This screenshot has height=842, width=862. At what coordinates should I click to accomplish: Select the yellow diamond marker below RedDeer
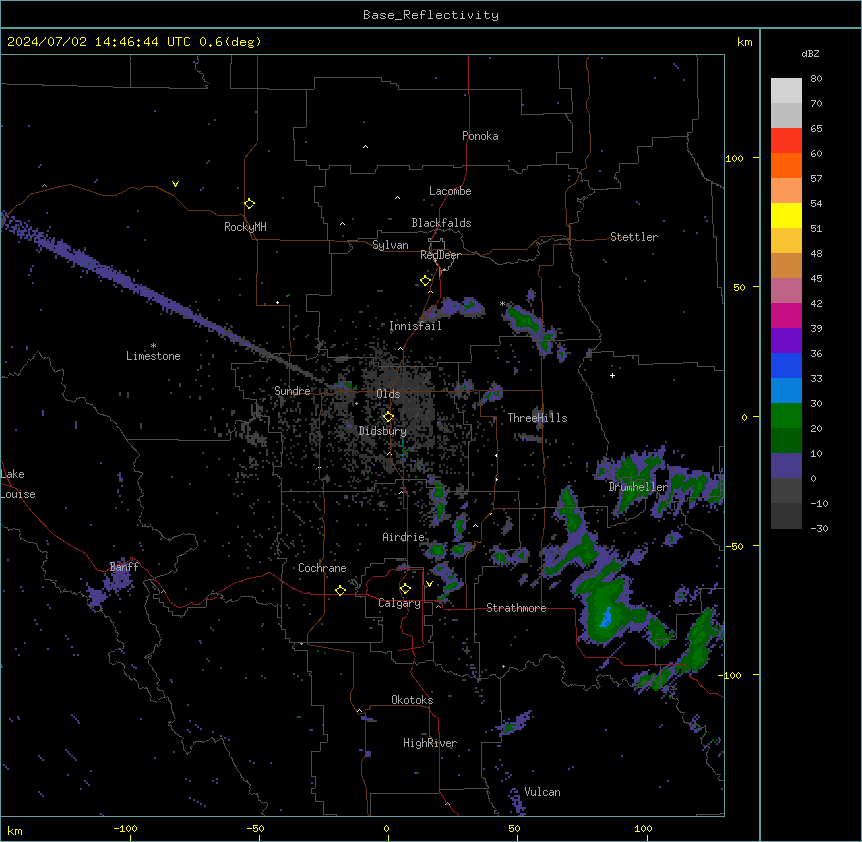tap(425, 281)
